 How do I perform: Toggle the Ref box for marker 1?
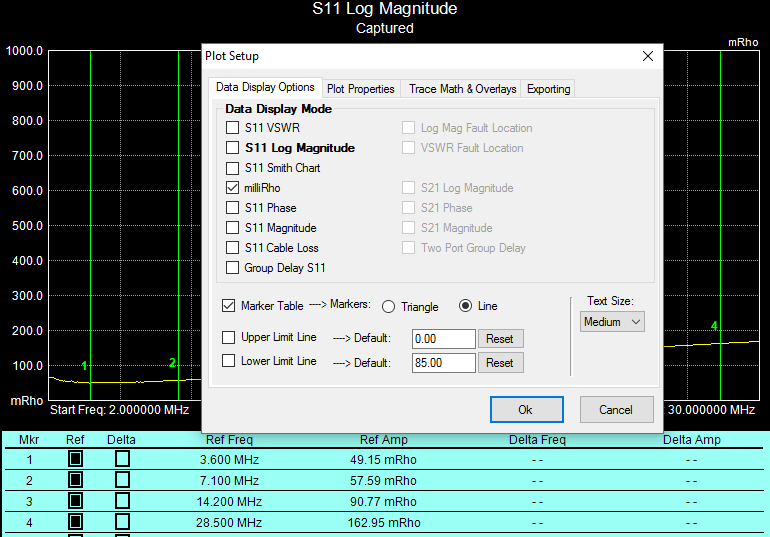click(76, 459)
